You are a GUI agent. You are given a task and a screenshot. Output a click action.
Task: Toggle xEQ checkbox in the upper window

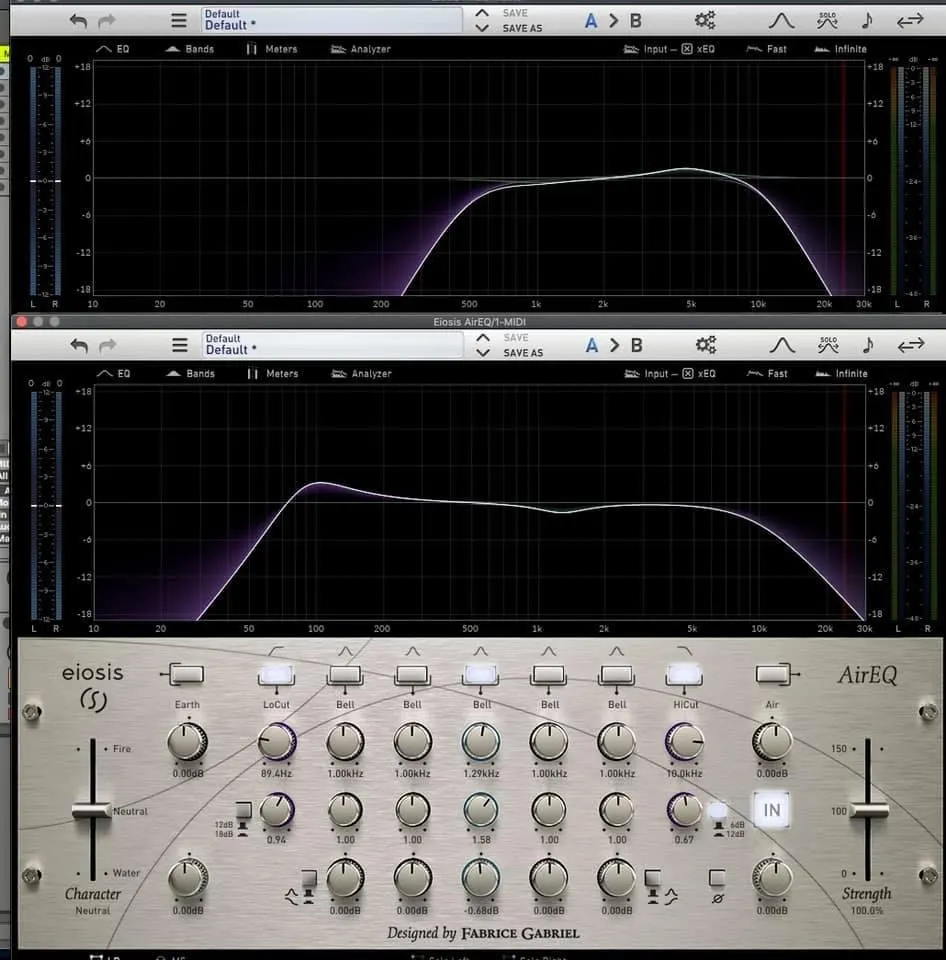click(687, 49)
